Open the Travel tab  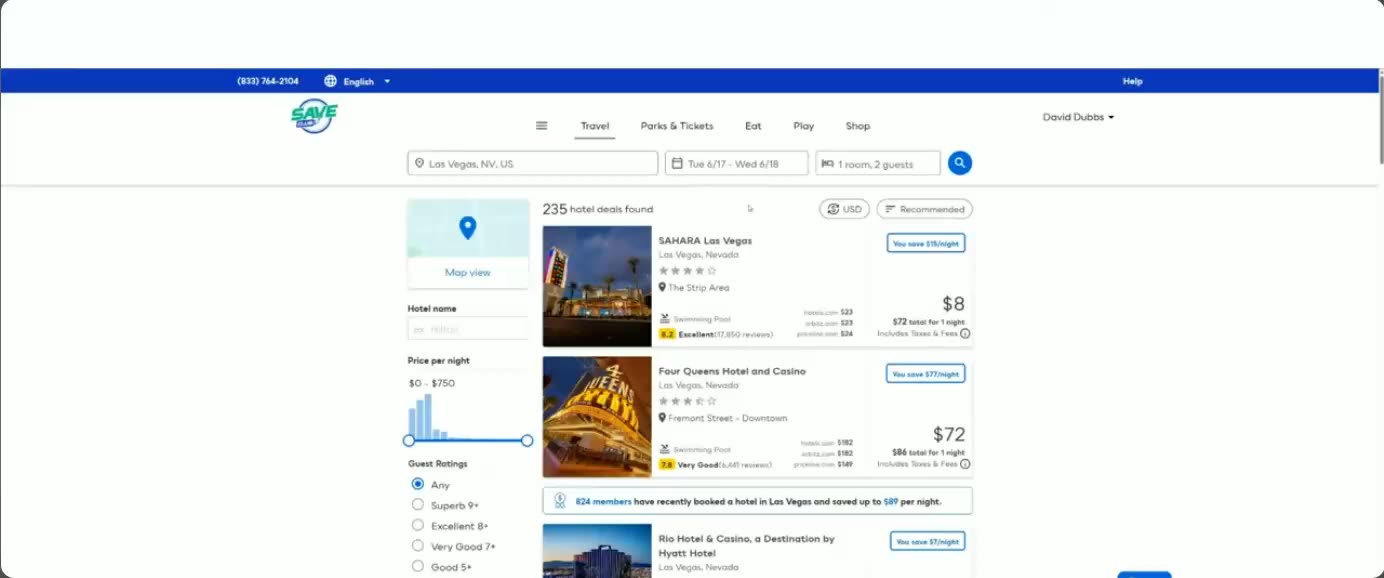tap(595, 126)
